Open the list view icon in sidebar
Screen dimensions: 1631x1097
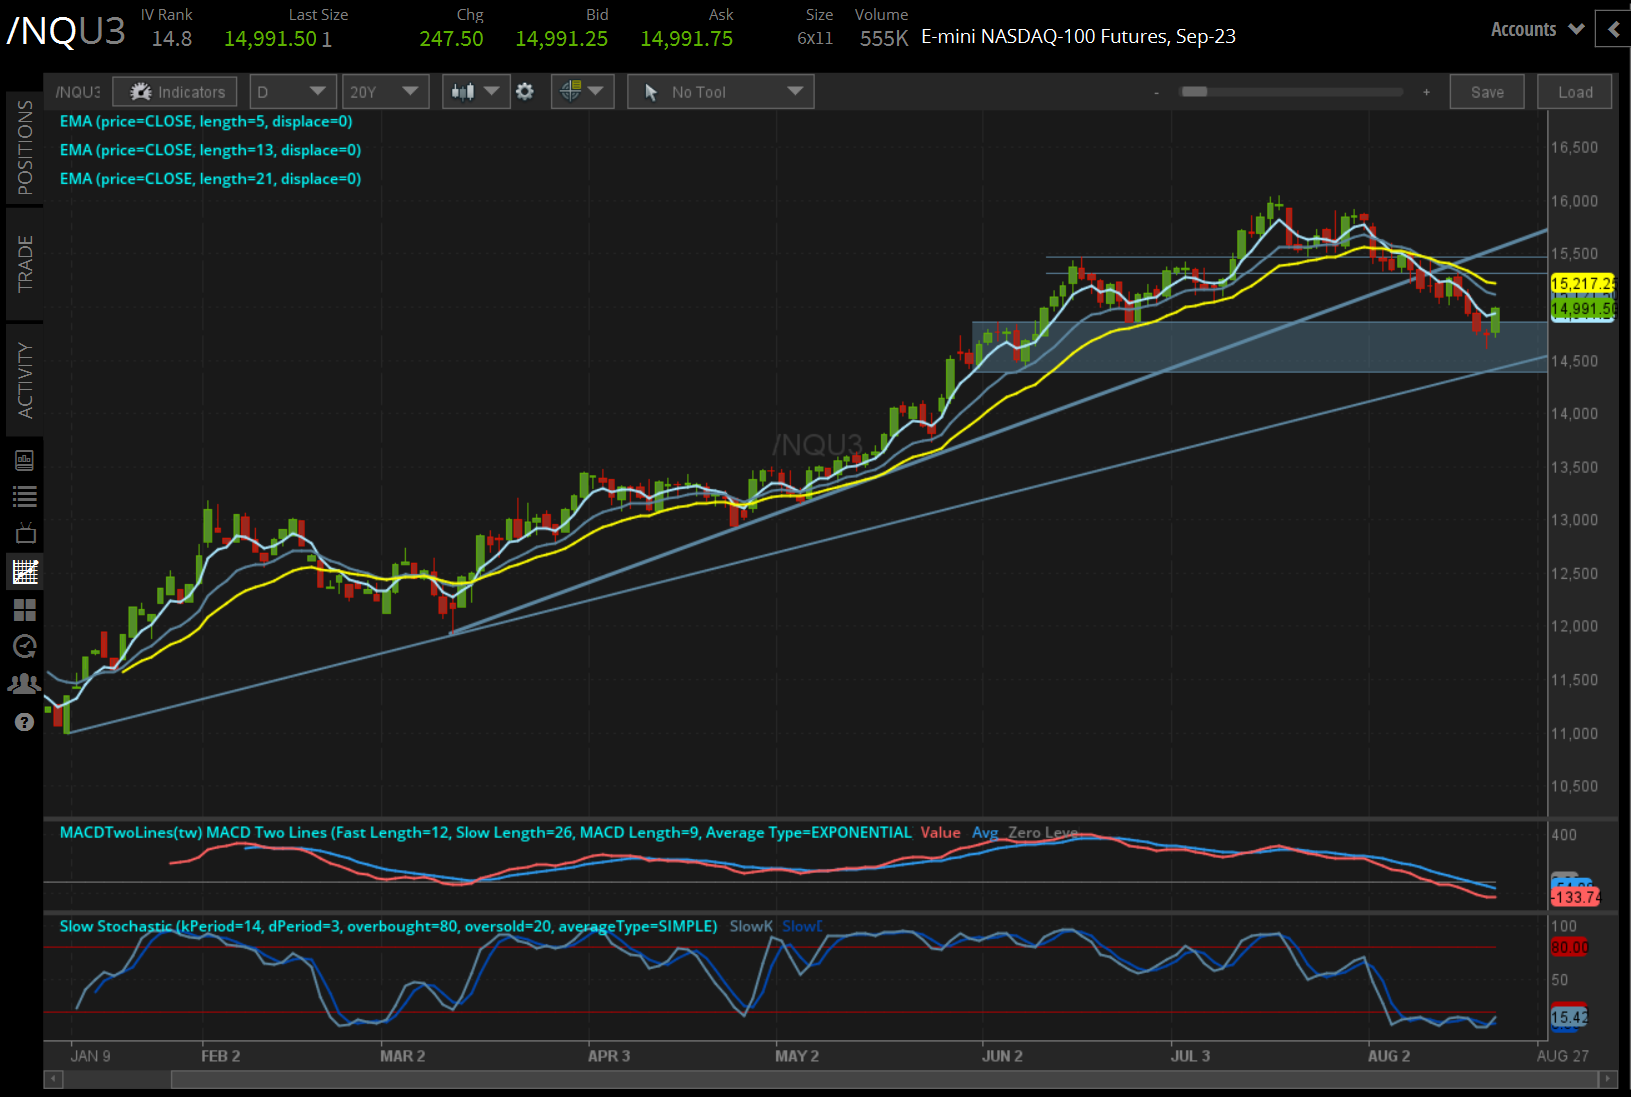(x=25, y=496)
